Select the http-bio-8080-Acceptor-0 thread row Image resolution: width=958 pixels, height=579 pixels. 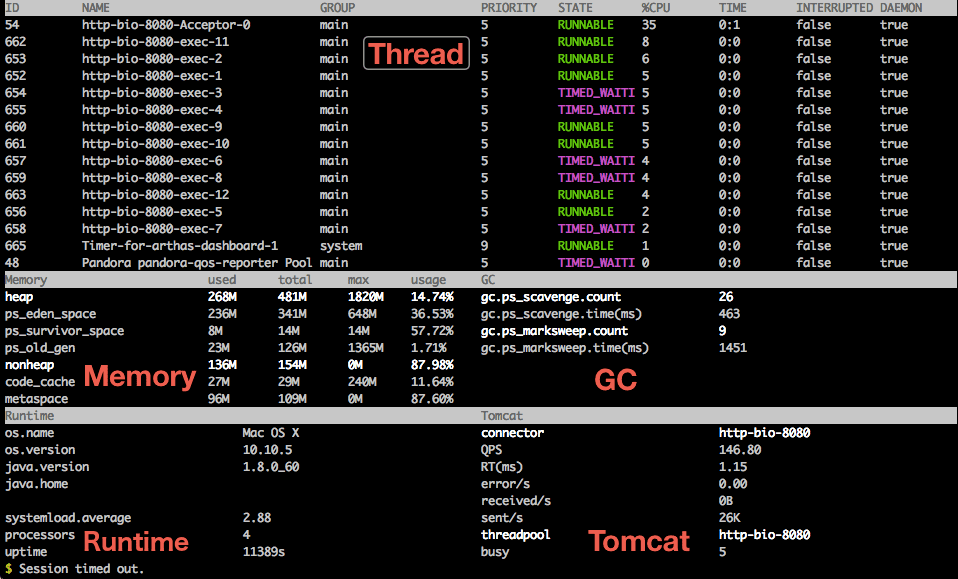(x=479, y=25)
